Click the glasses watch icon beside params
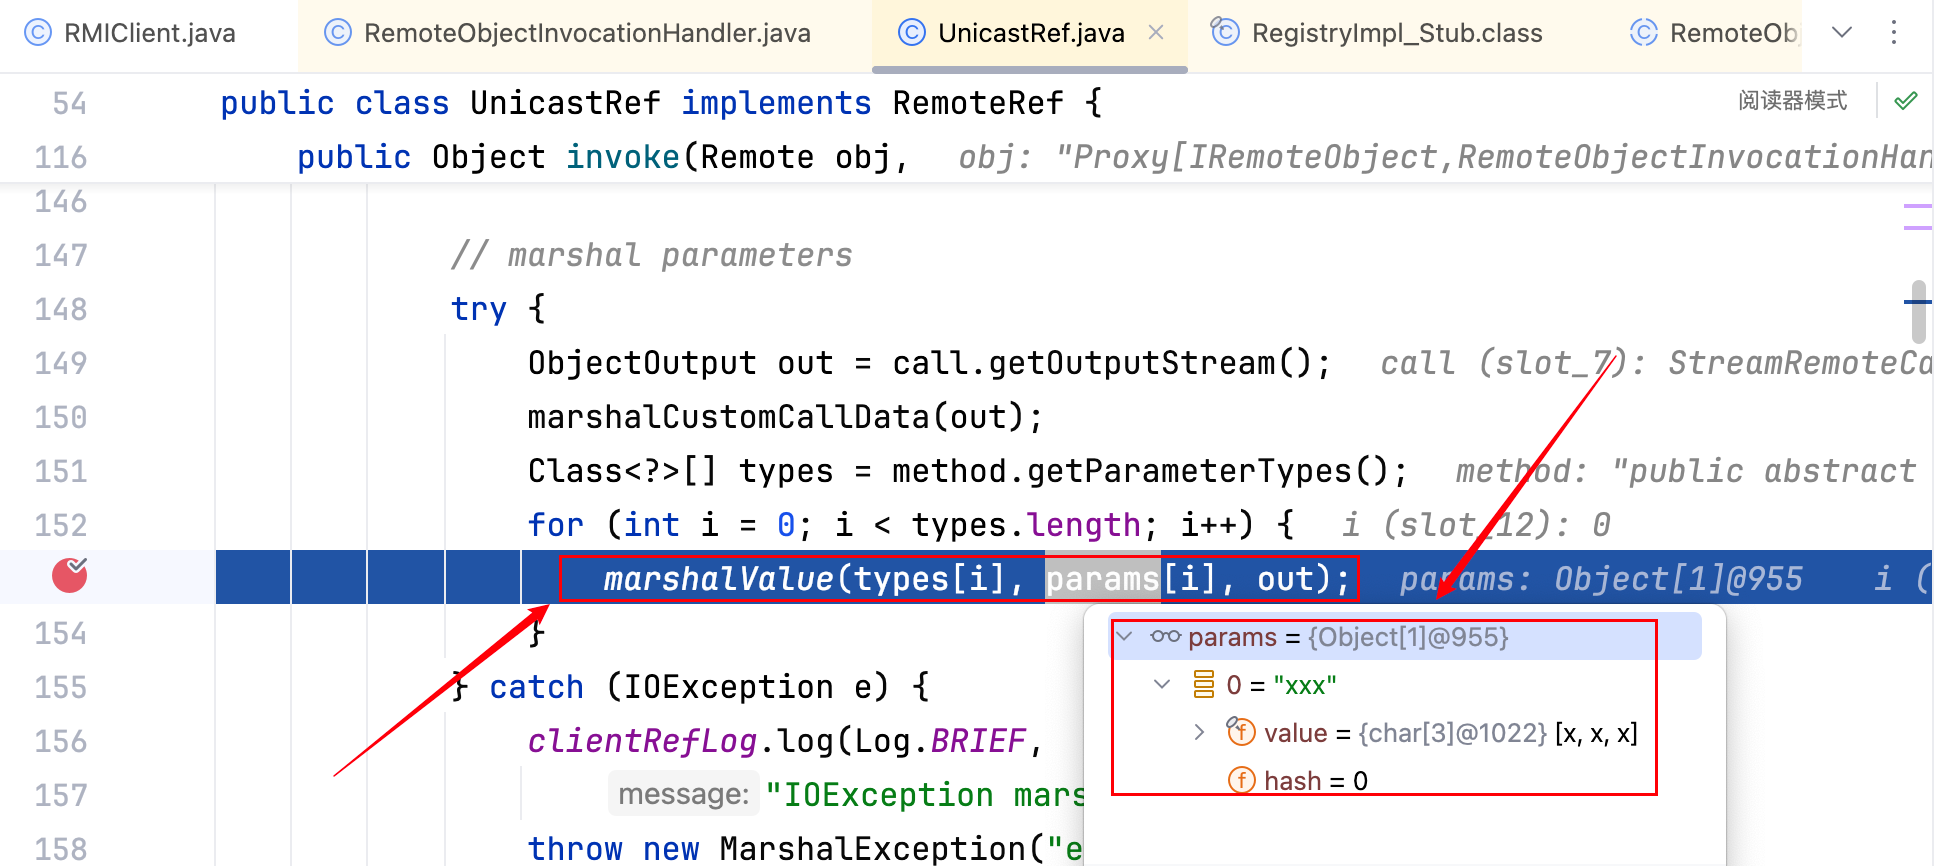This screenshot has width=1934, height=866. pyautogui.click(x=1165, y=637)
